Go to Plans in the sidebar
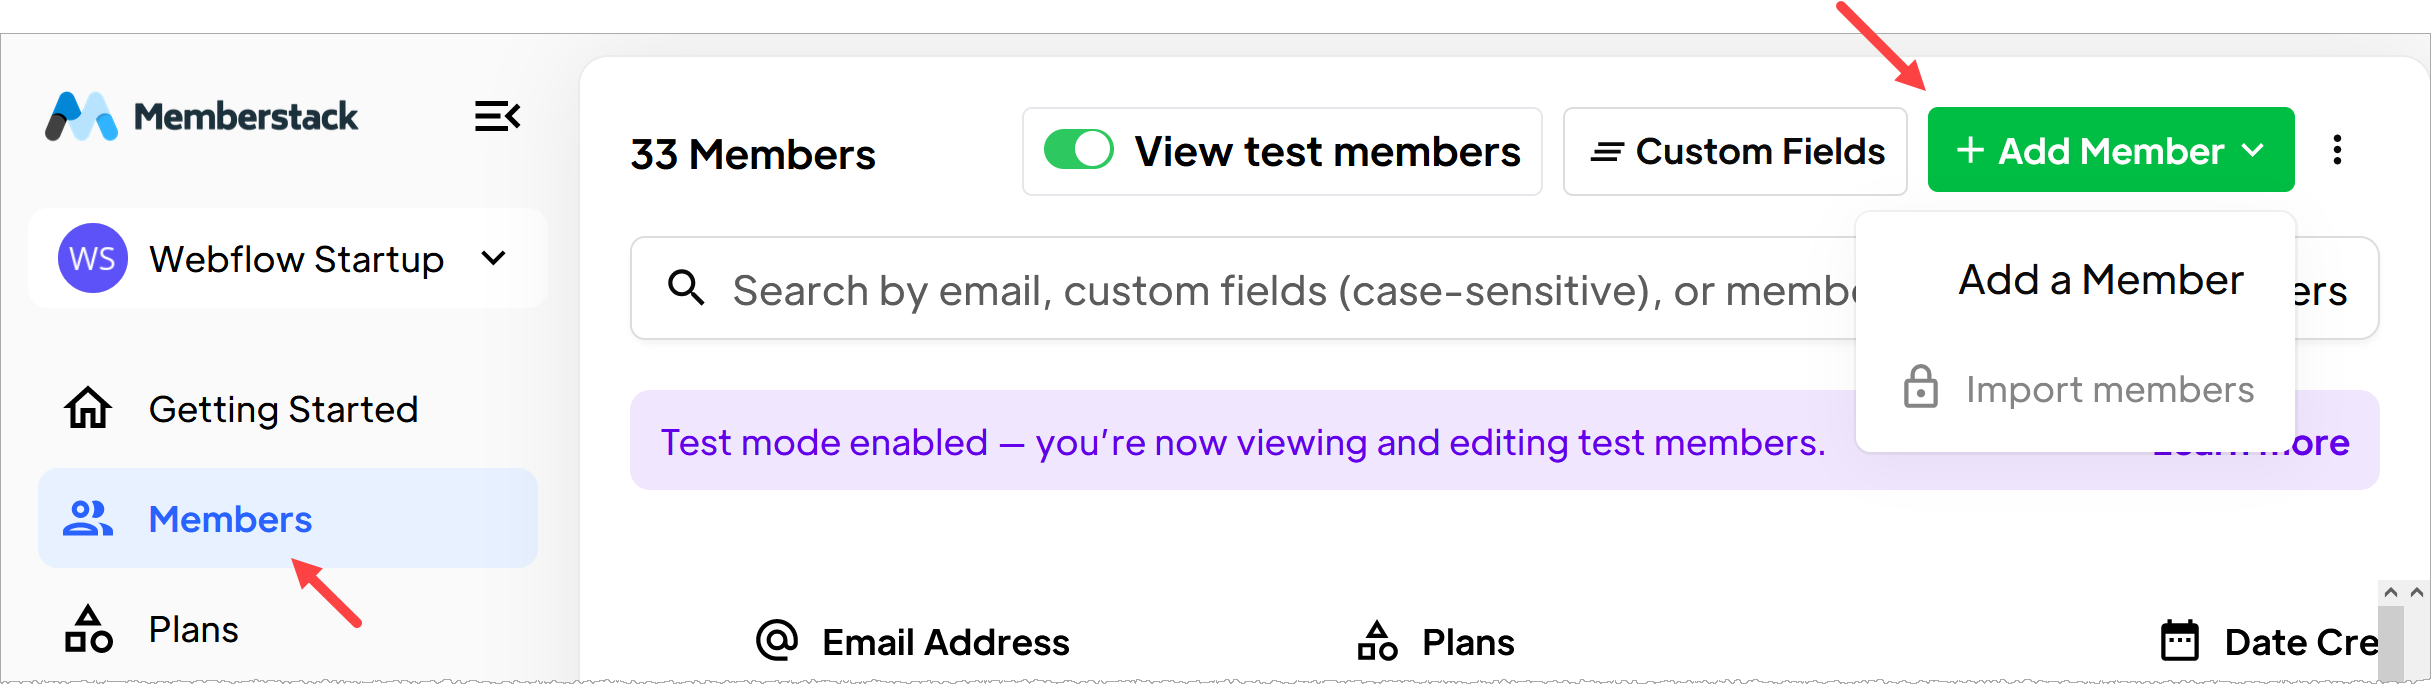Viewport: 2431px width, 684px height. click(193, 629)
